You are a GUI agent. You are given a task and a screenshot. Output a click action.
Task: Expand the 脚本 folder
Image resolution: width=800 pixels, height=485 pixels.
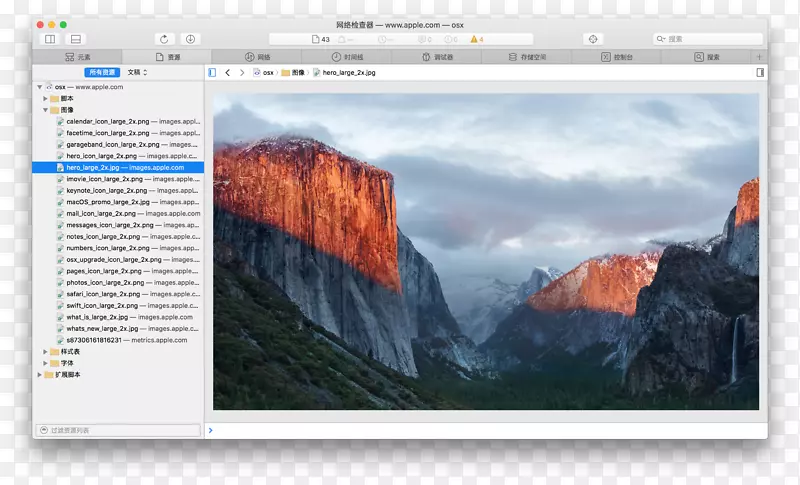(x=45, y=98)
